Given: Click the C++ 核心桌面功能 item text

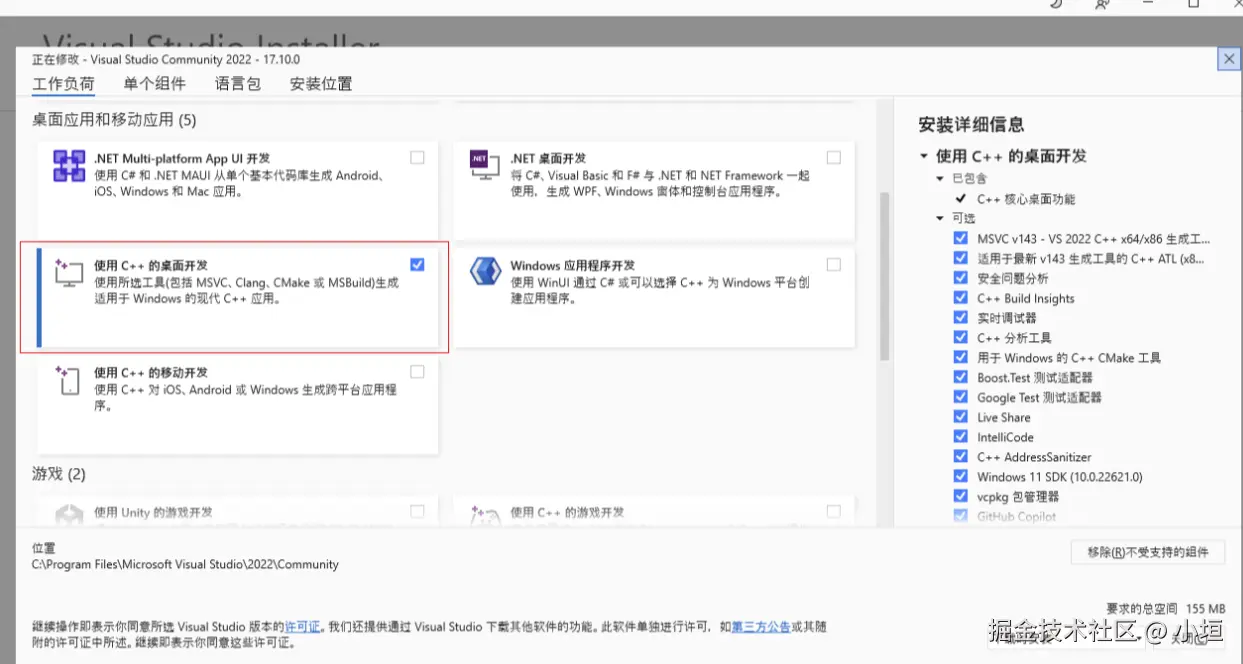Looking at the screenshot, I should (1026, 199).
